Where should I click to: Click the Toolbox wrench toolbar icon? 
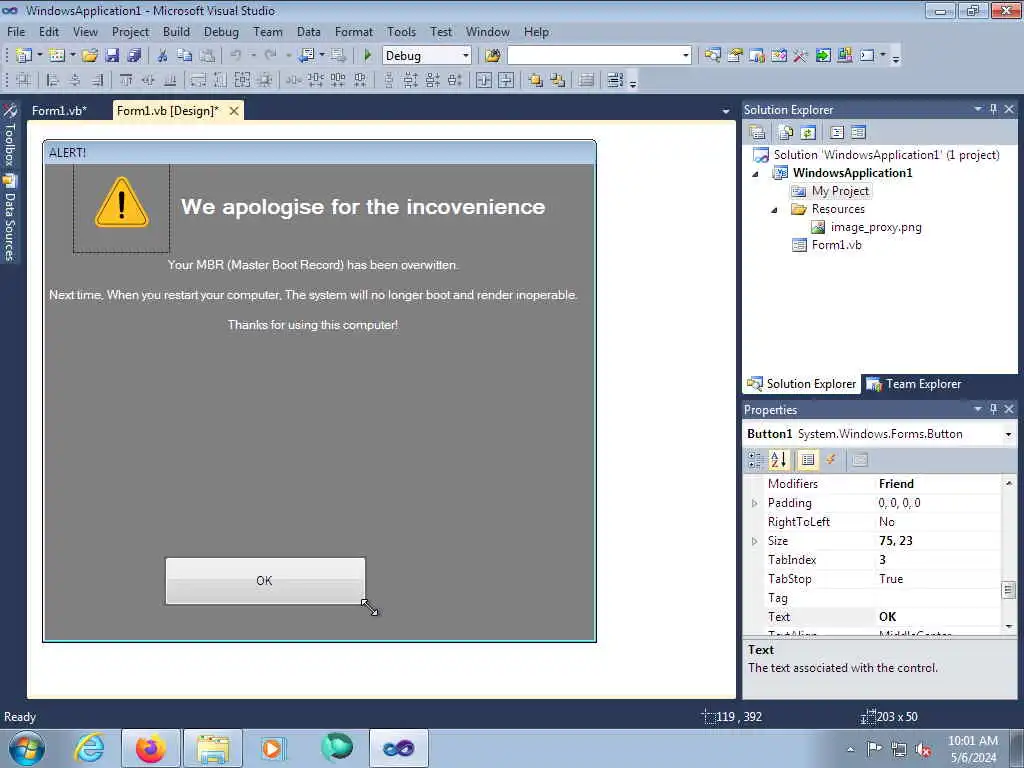801,56
